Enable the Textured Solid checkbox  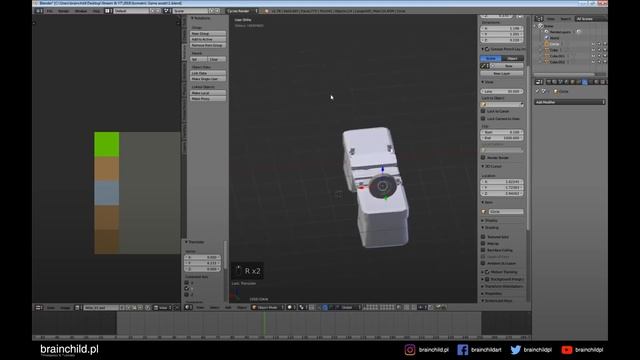click(483, 237)
